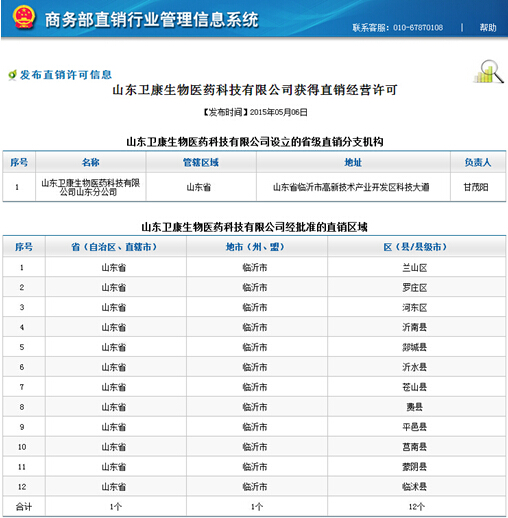508x518 pixels.
Task: Click the 经批准的直销区域 table title
Action: click(255, 227)
